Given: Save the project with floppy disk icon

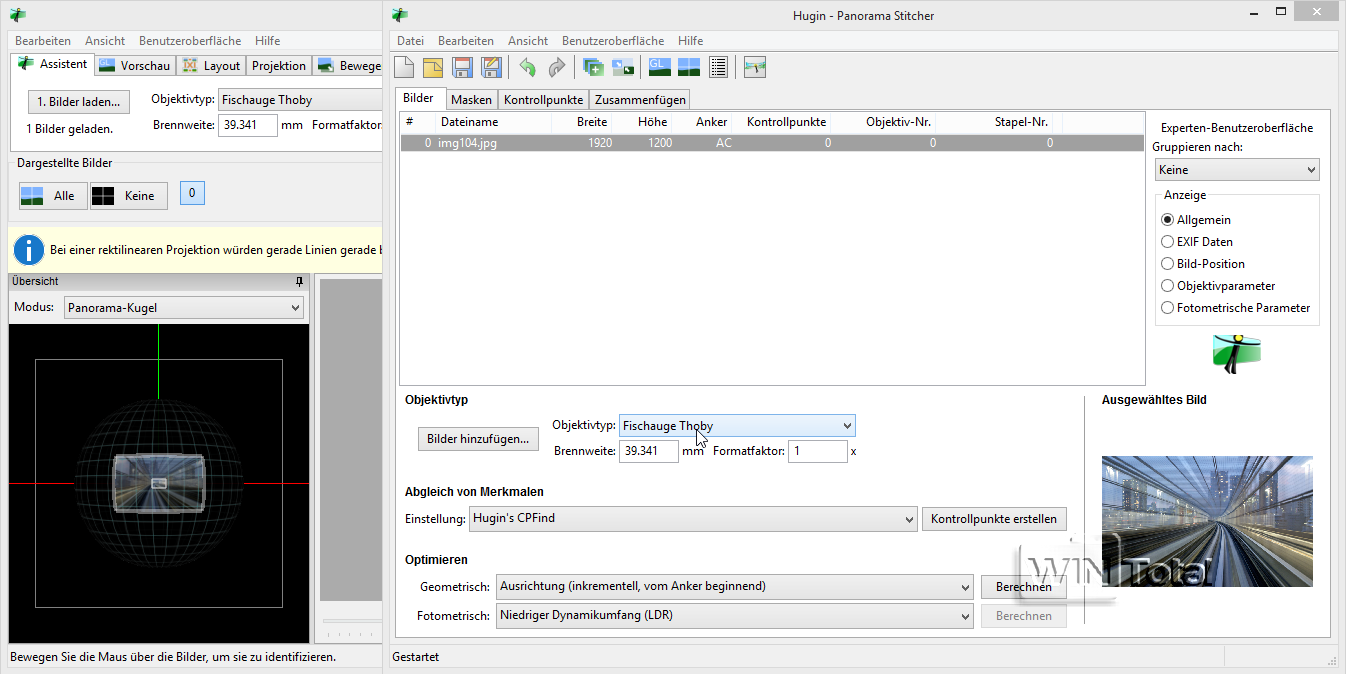Looking at the screenshot, I should point(462,67).
